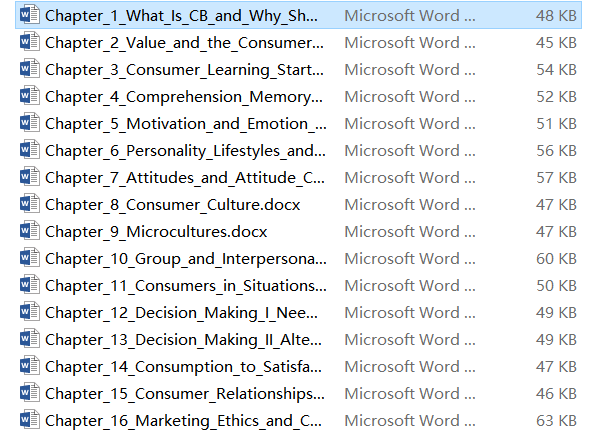Image resolution: width=600 pixels, height=447 pixels.
Task: Select the Chapter_13_Decision_Making_II file name
Action: [x=183, y=340]
